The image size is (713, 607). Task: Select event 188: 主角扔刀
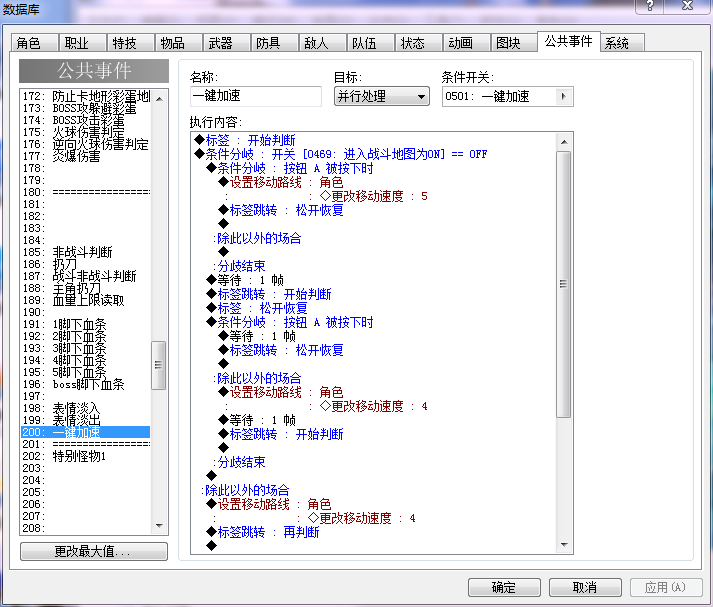(x=86, y=288)
